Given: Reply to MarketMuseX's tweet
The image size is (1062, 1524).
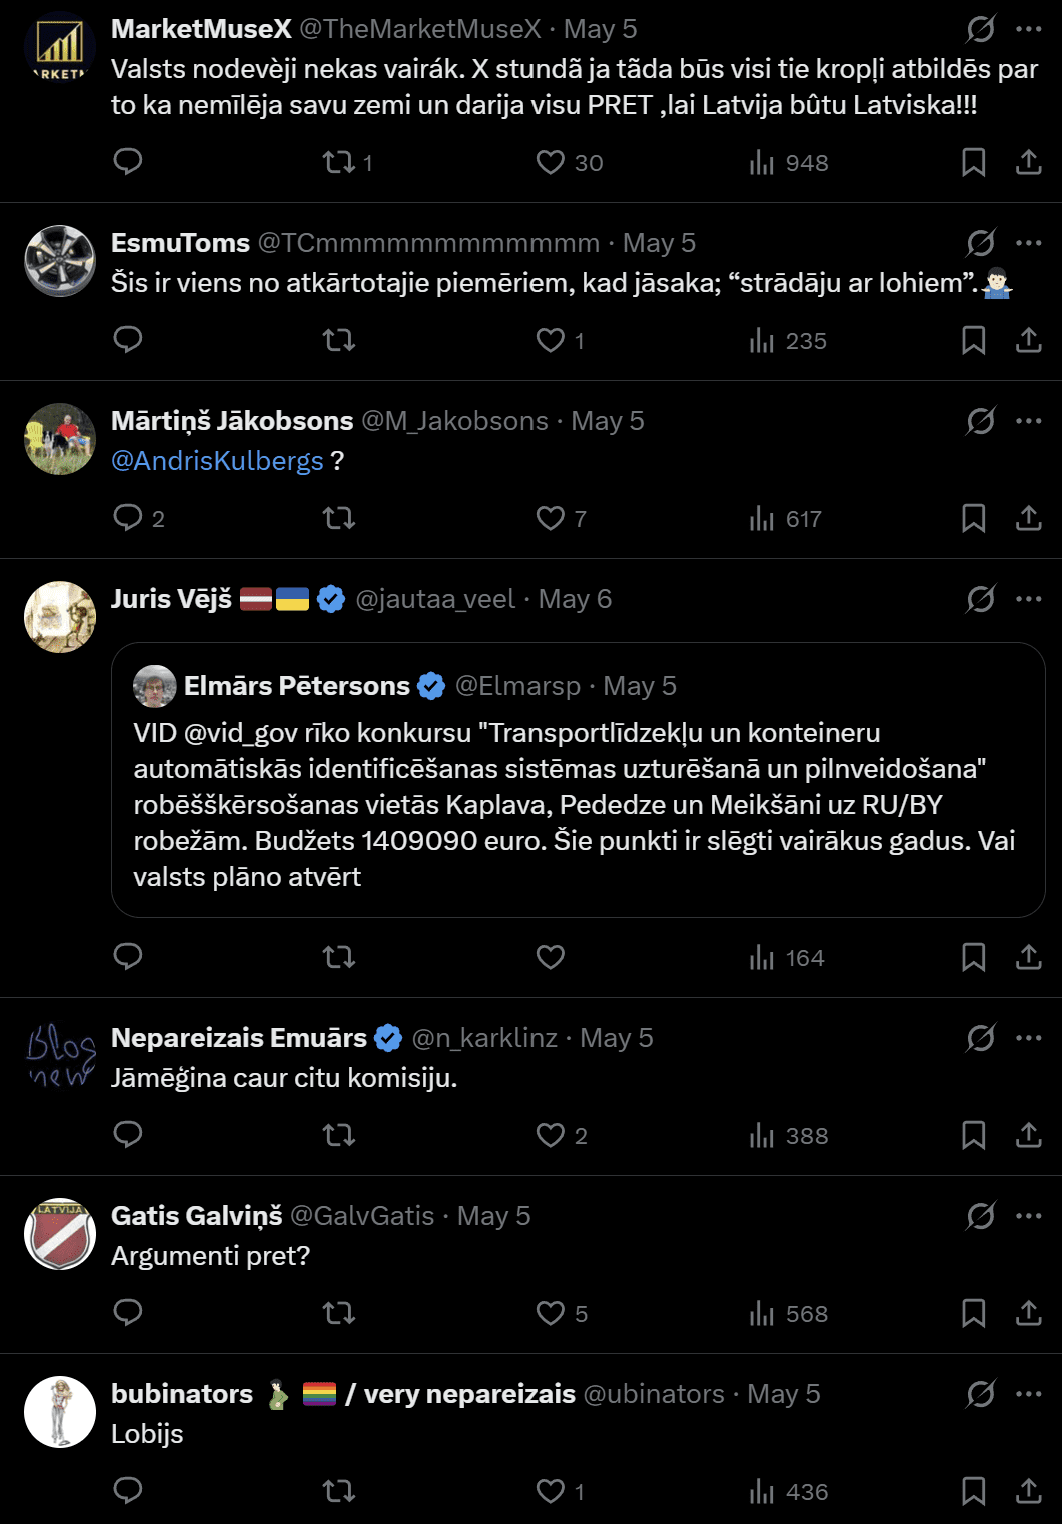Looking at the screenshot, I should coord(128,162).
